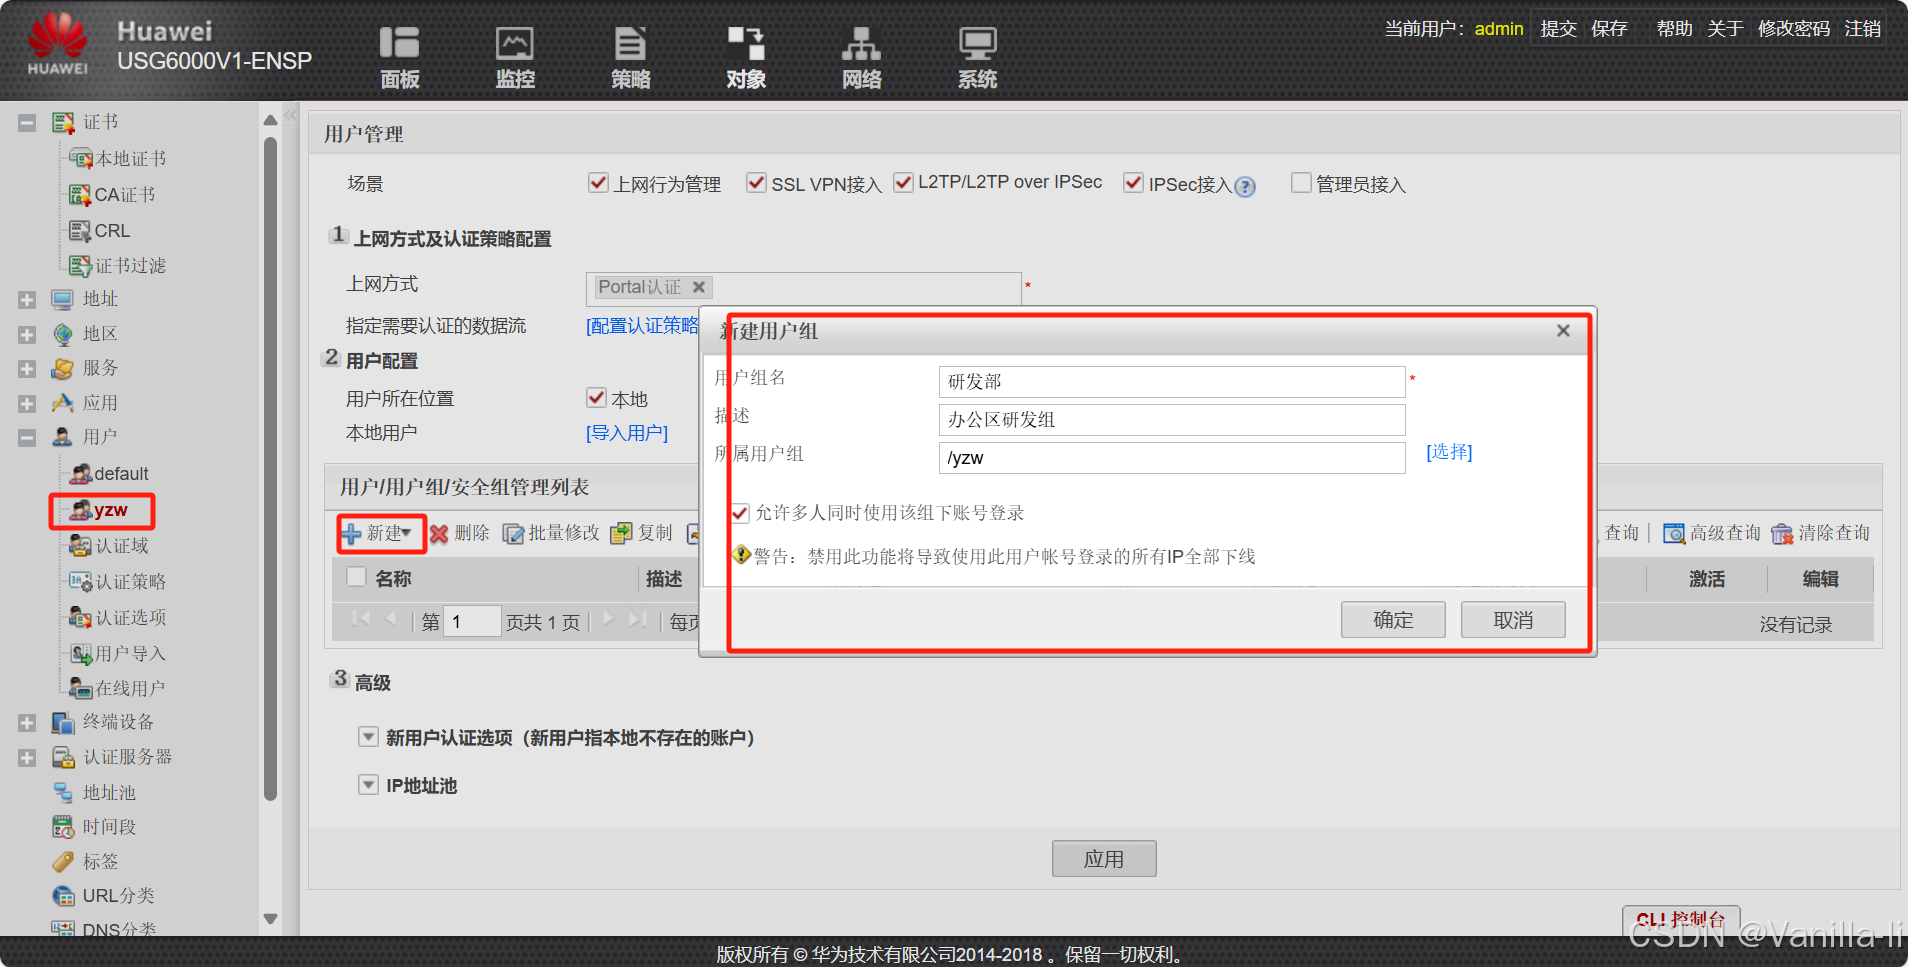
Task: Open the 系统 system tab
Action: (x=977, y=58)
